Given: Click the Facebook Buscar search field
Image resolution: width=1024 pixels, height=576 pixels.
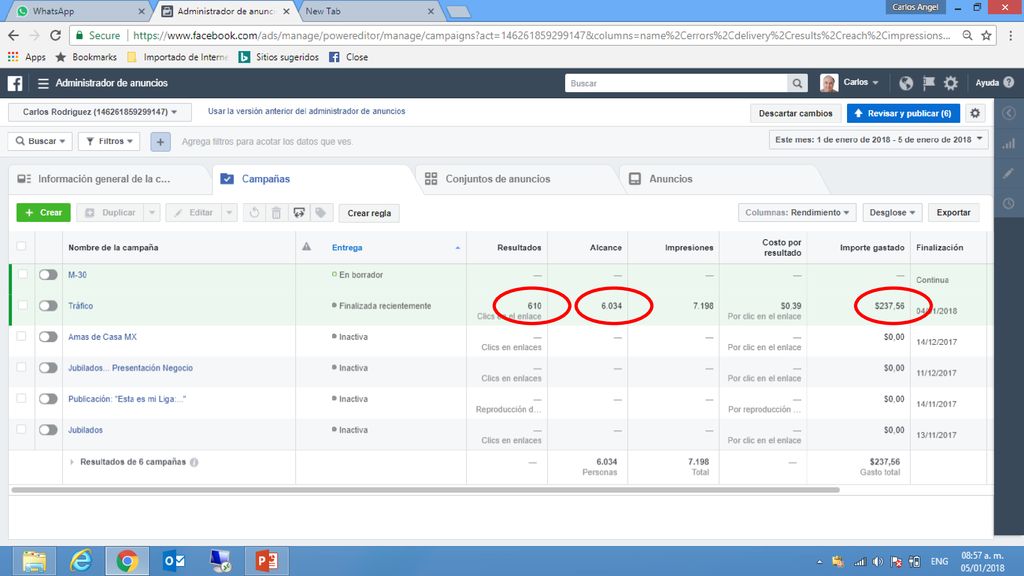Looking at the screenshot, I should click(676, 83).
